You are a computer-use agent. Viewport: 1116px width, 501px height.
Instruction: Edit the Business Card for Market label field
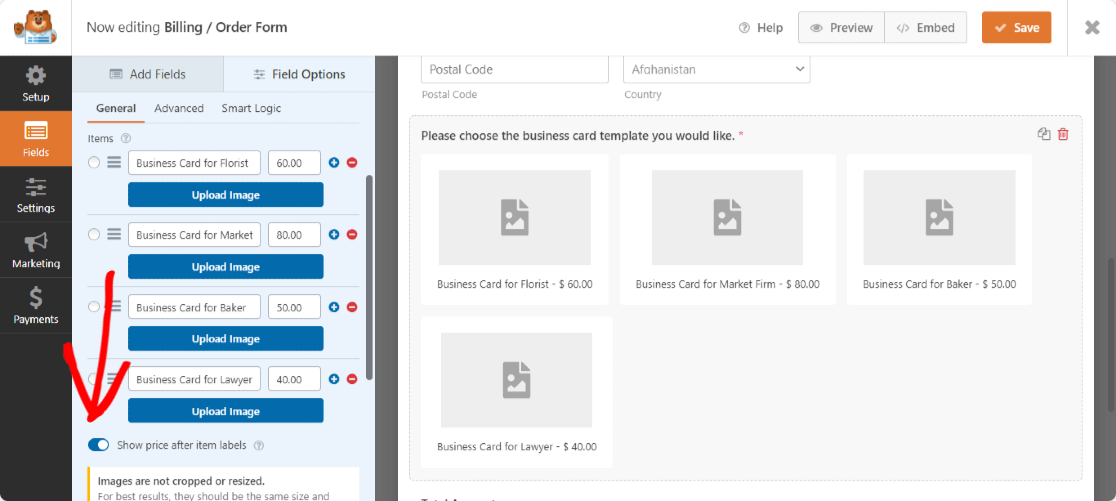coord(194,235)
